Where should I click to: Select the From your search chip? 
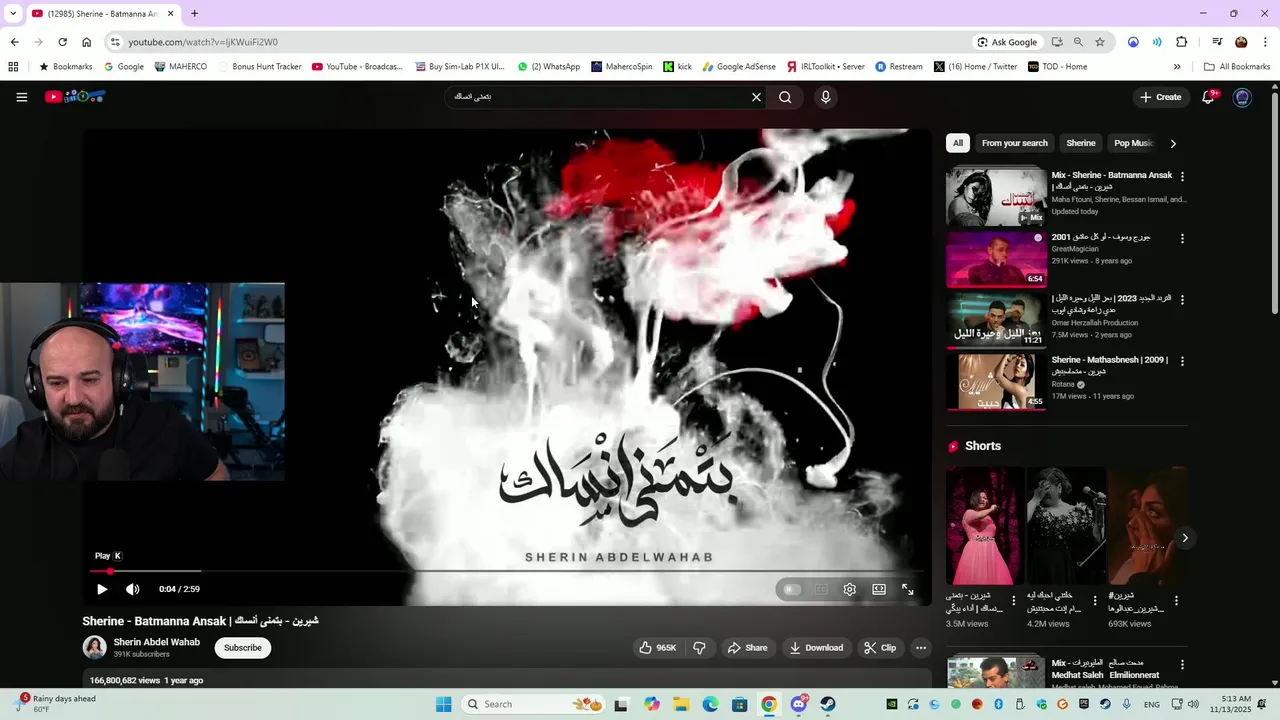[x=1015, y=143]
